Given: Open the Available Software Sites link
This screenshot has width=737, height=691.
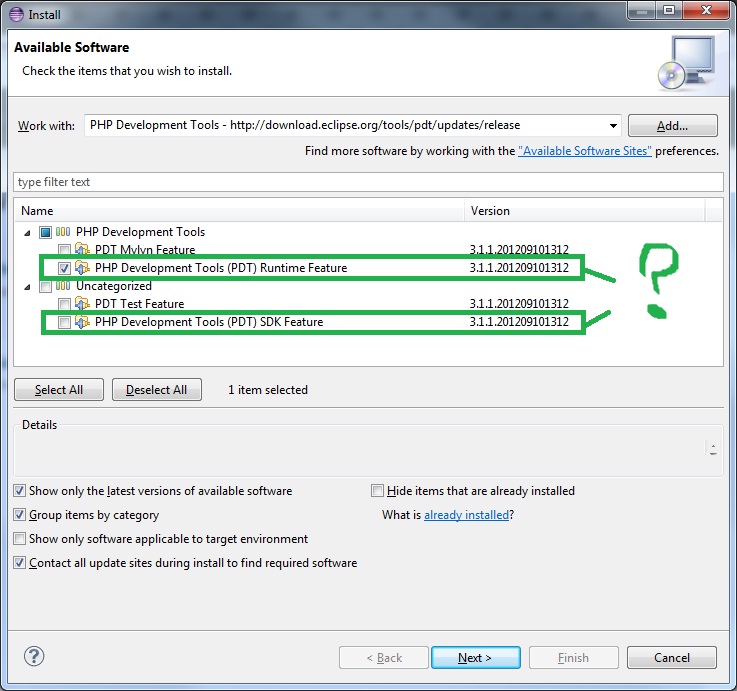Looking at the screenshot, I should click(585, 151).
